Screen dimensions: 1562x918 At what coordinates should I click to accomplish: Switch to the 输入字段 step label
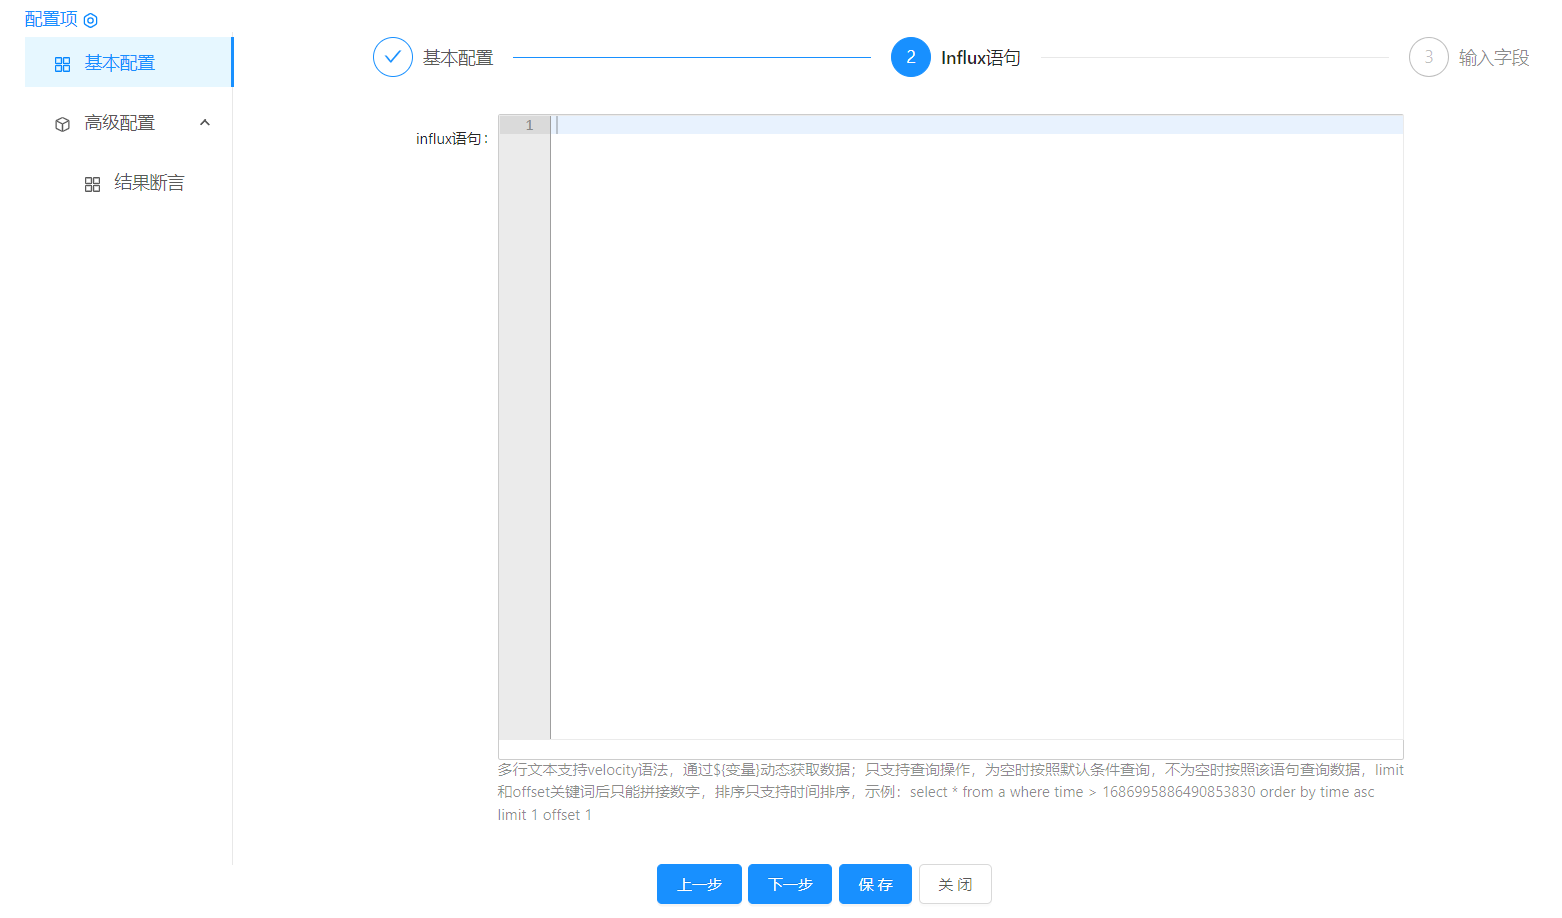[1493, 58]
